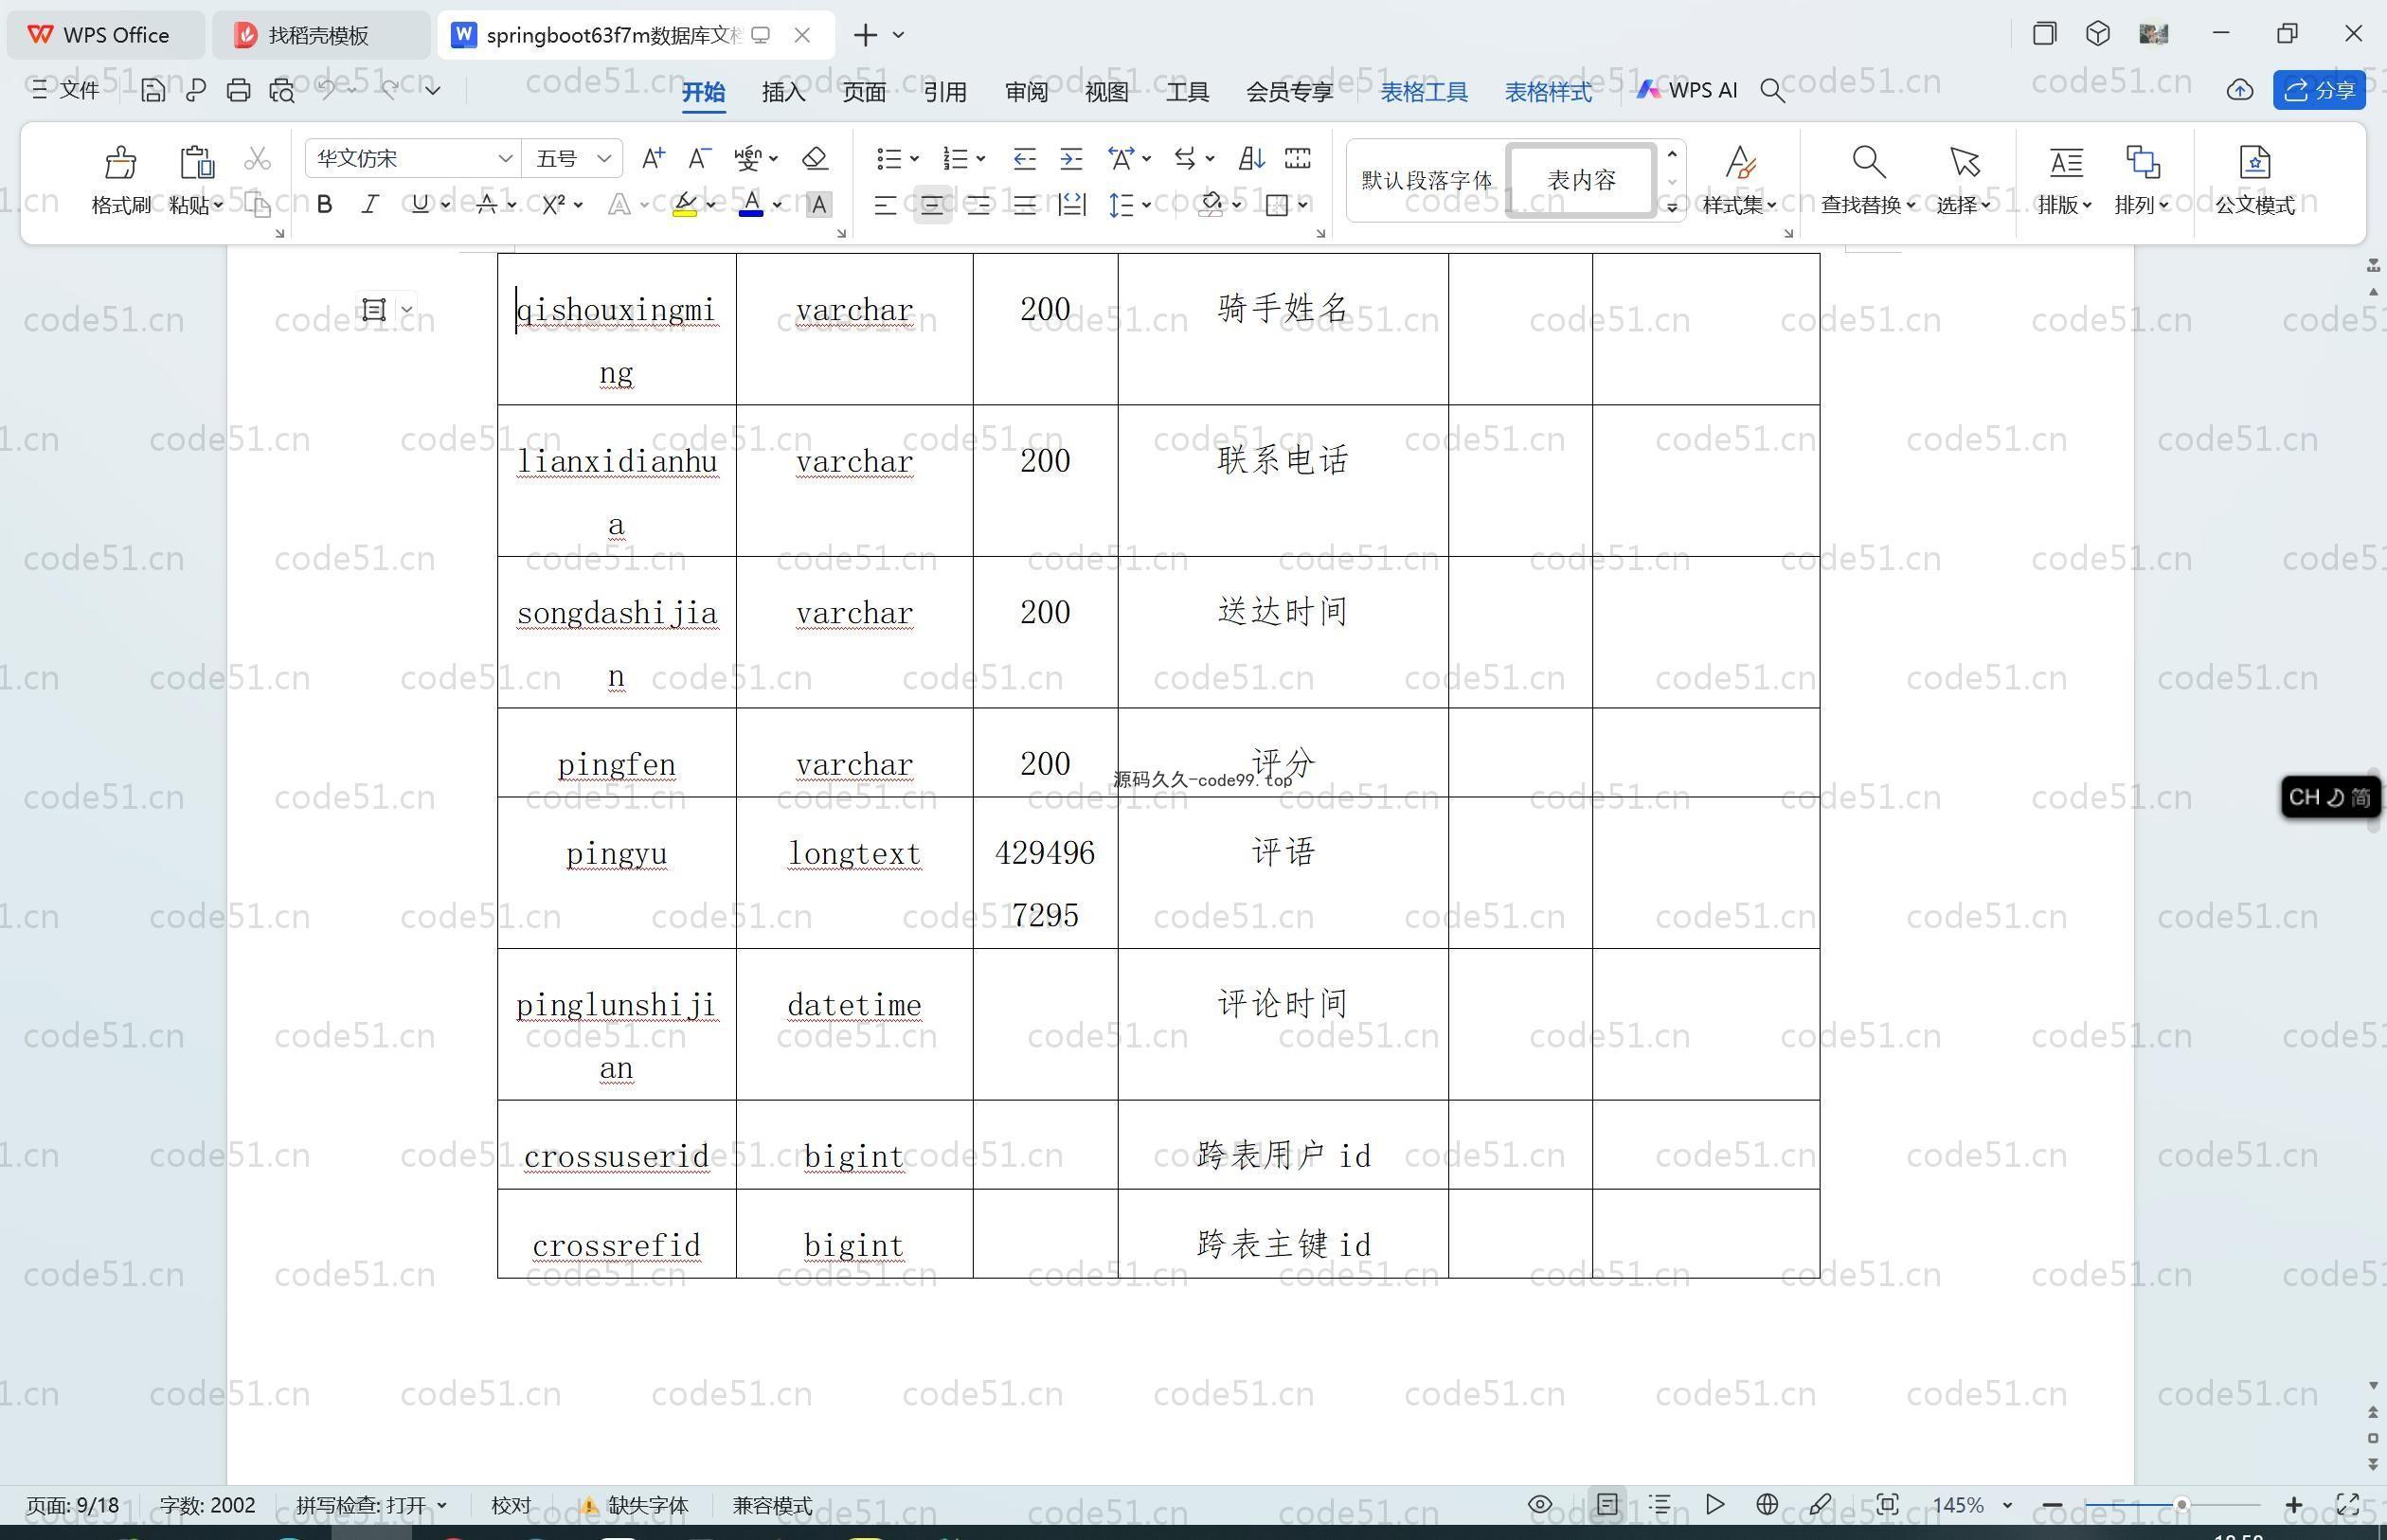2387x1540 pixels.
Task: Expand the styles gallery more arrow
Action: pos(1671,207)
